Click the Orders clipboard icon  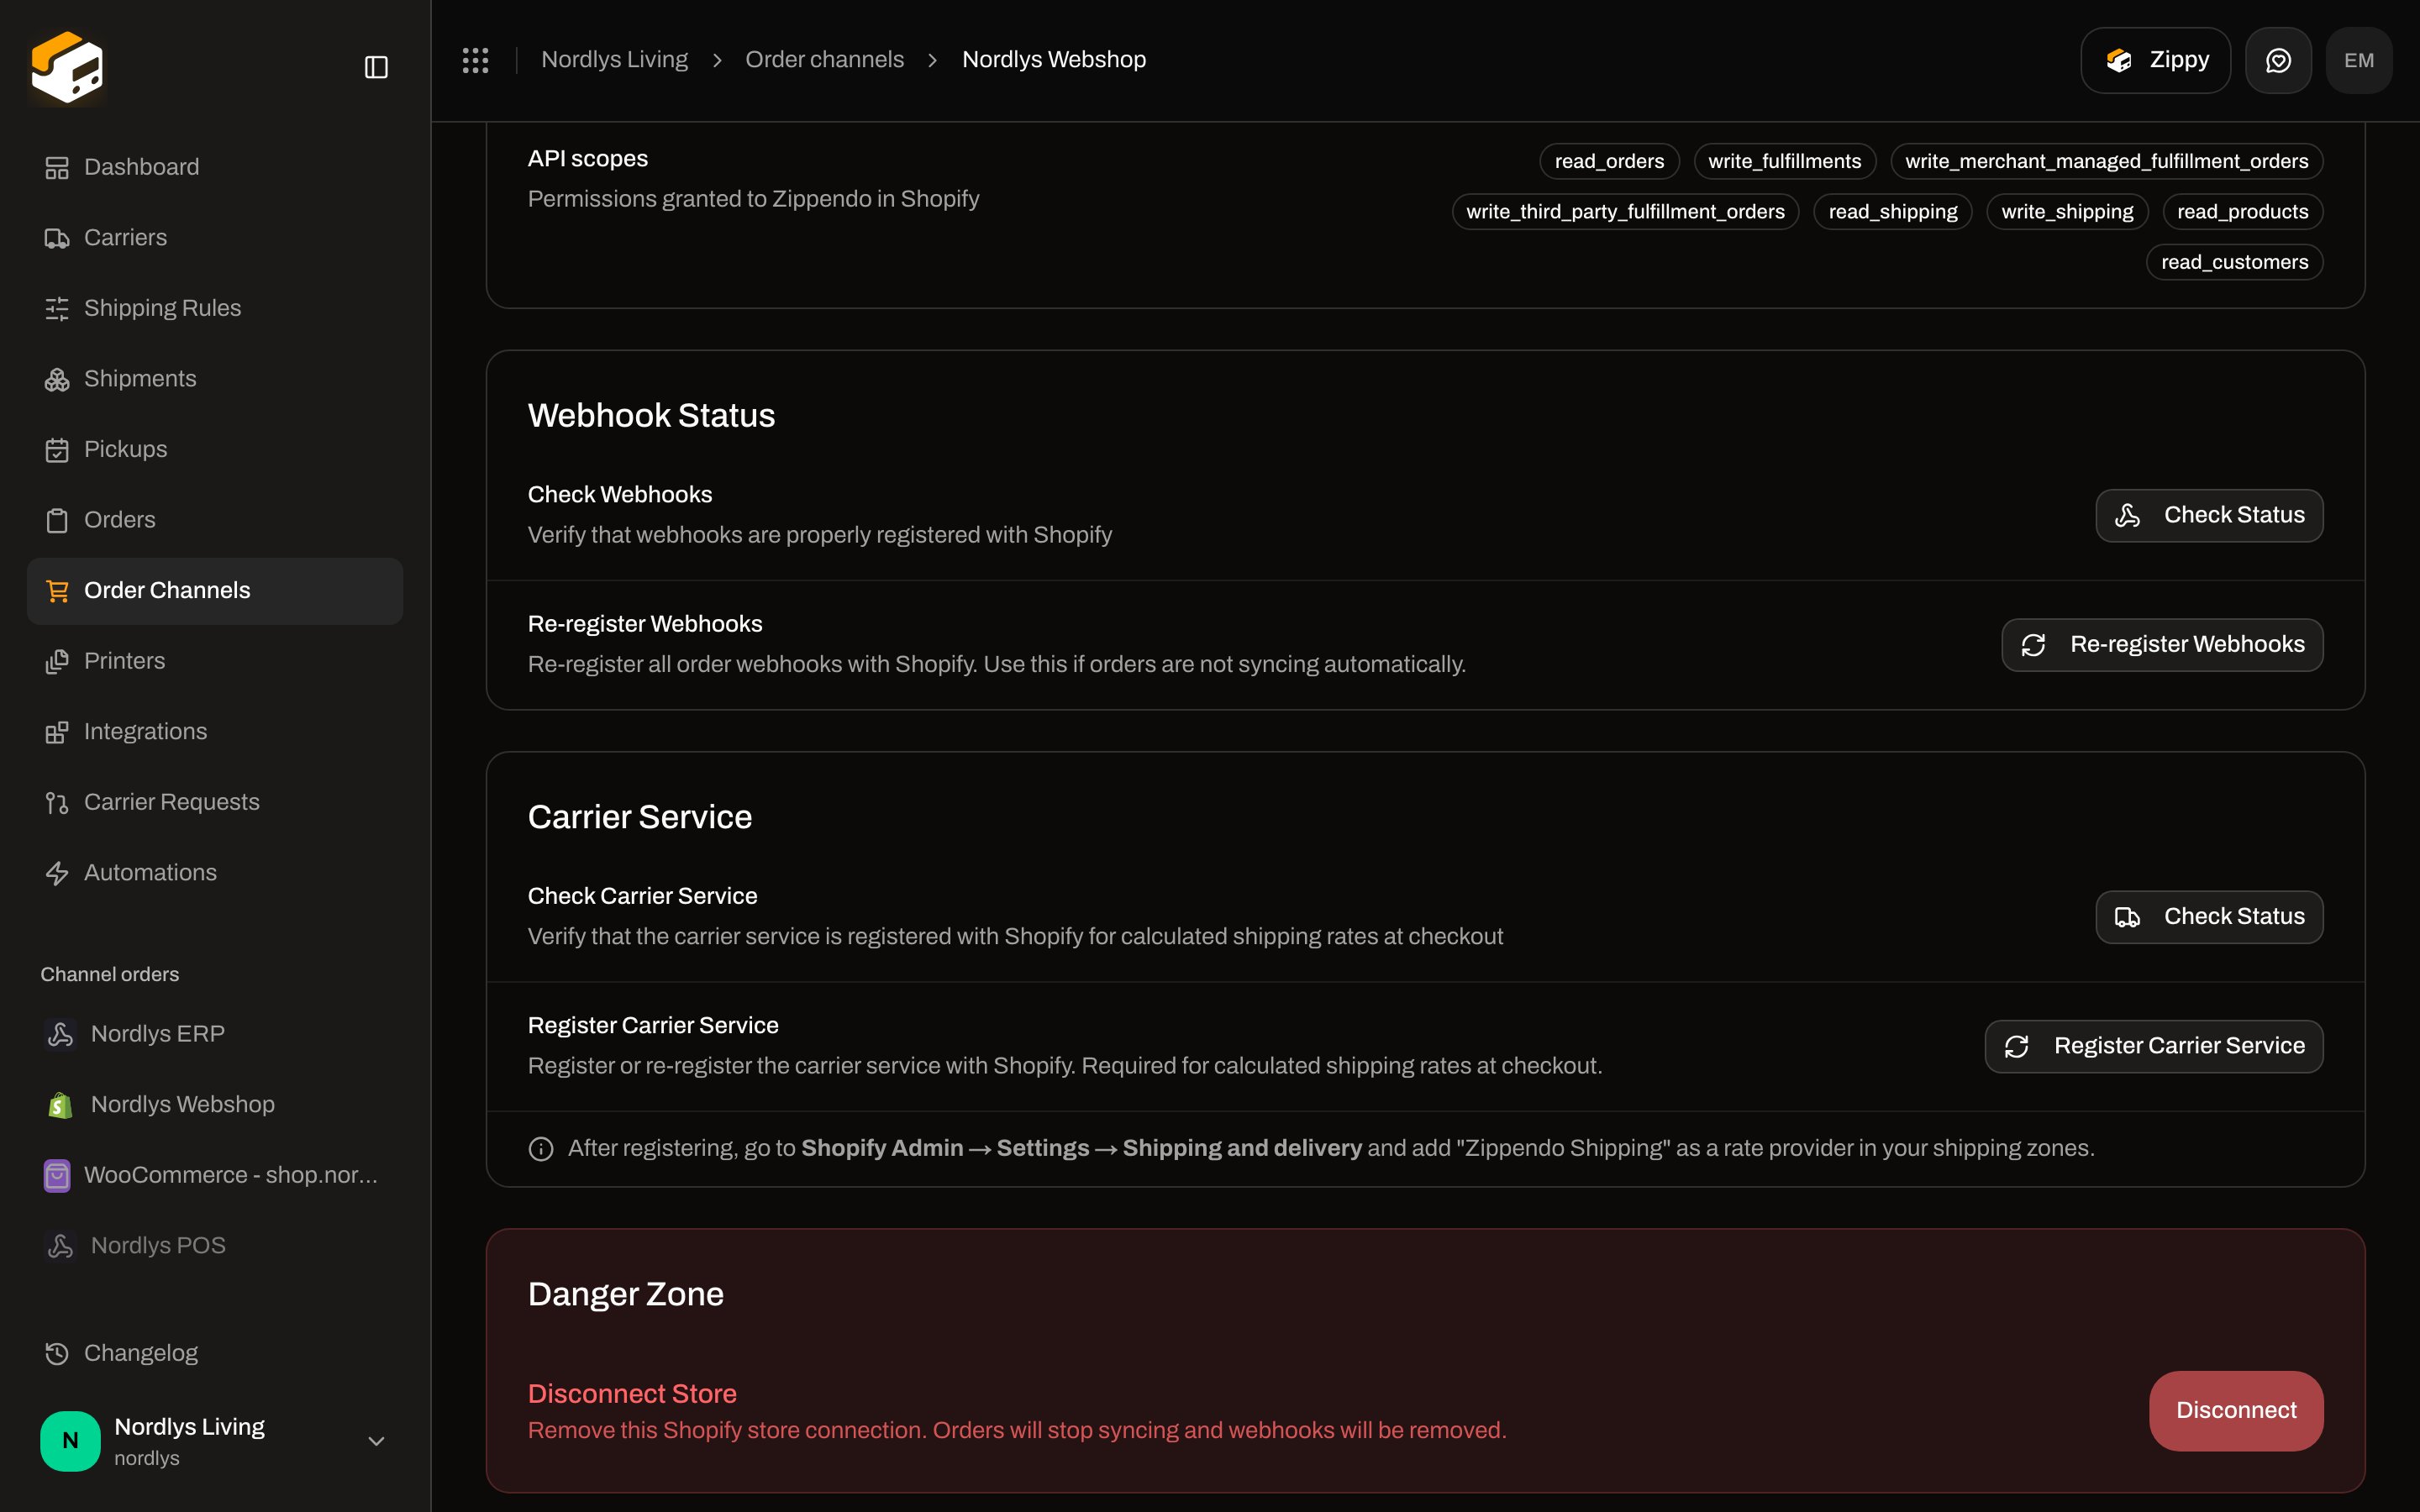(57, 520)
